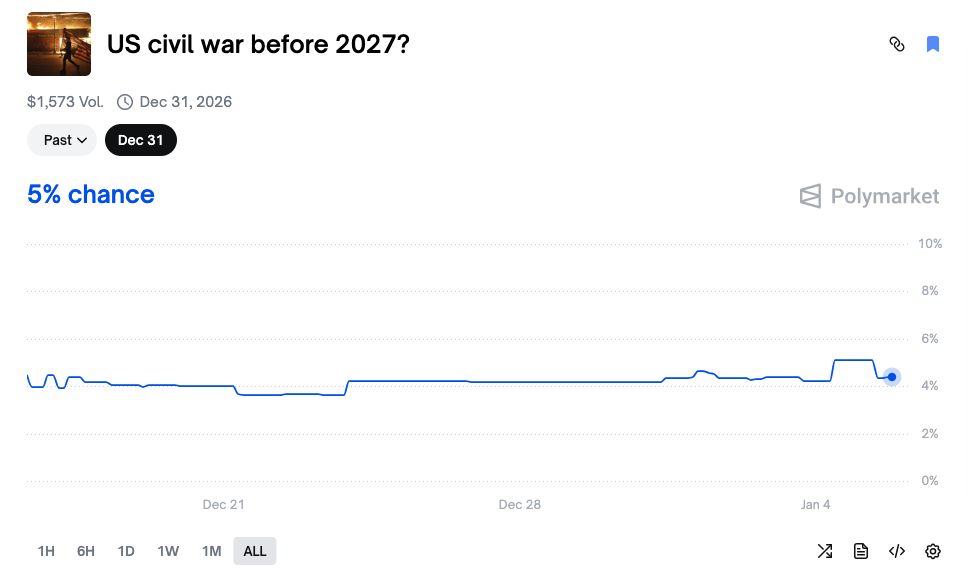Click the Polymarket logo
968x584 pixels.
point(869,196)
